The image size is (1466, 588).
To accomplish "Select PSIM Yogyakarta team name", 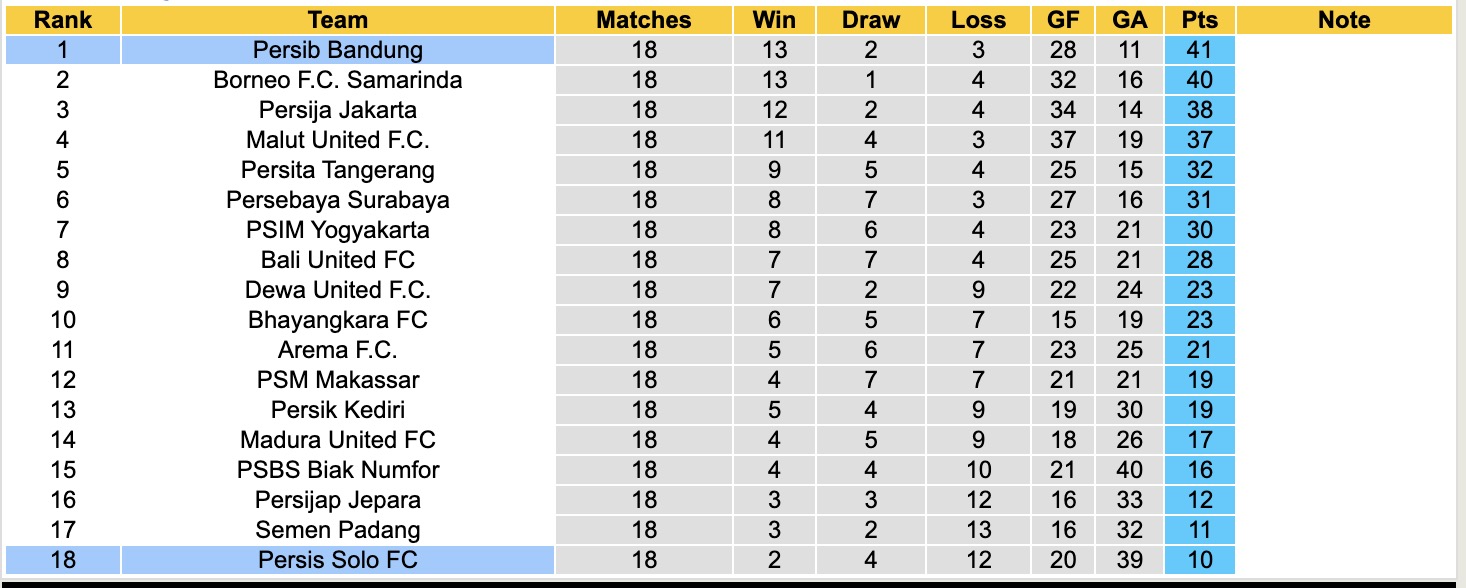I will (x=338, y=230).
